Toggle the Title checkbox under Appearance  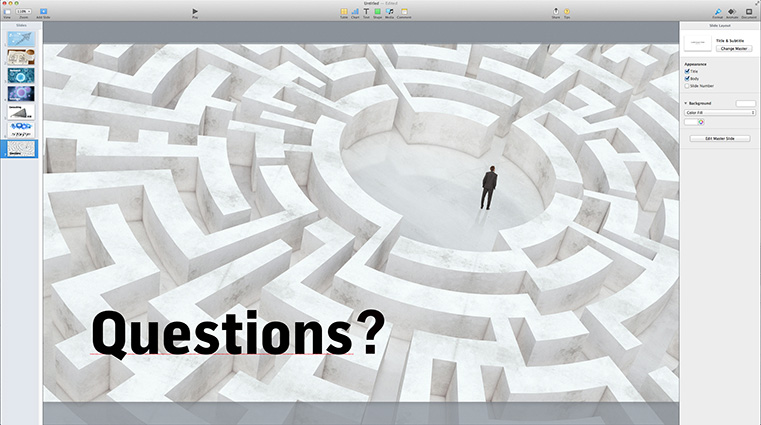point(687,71)
